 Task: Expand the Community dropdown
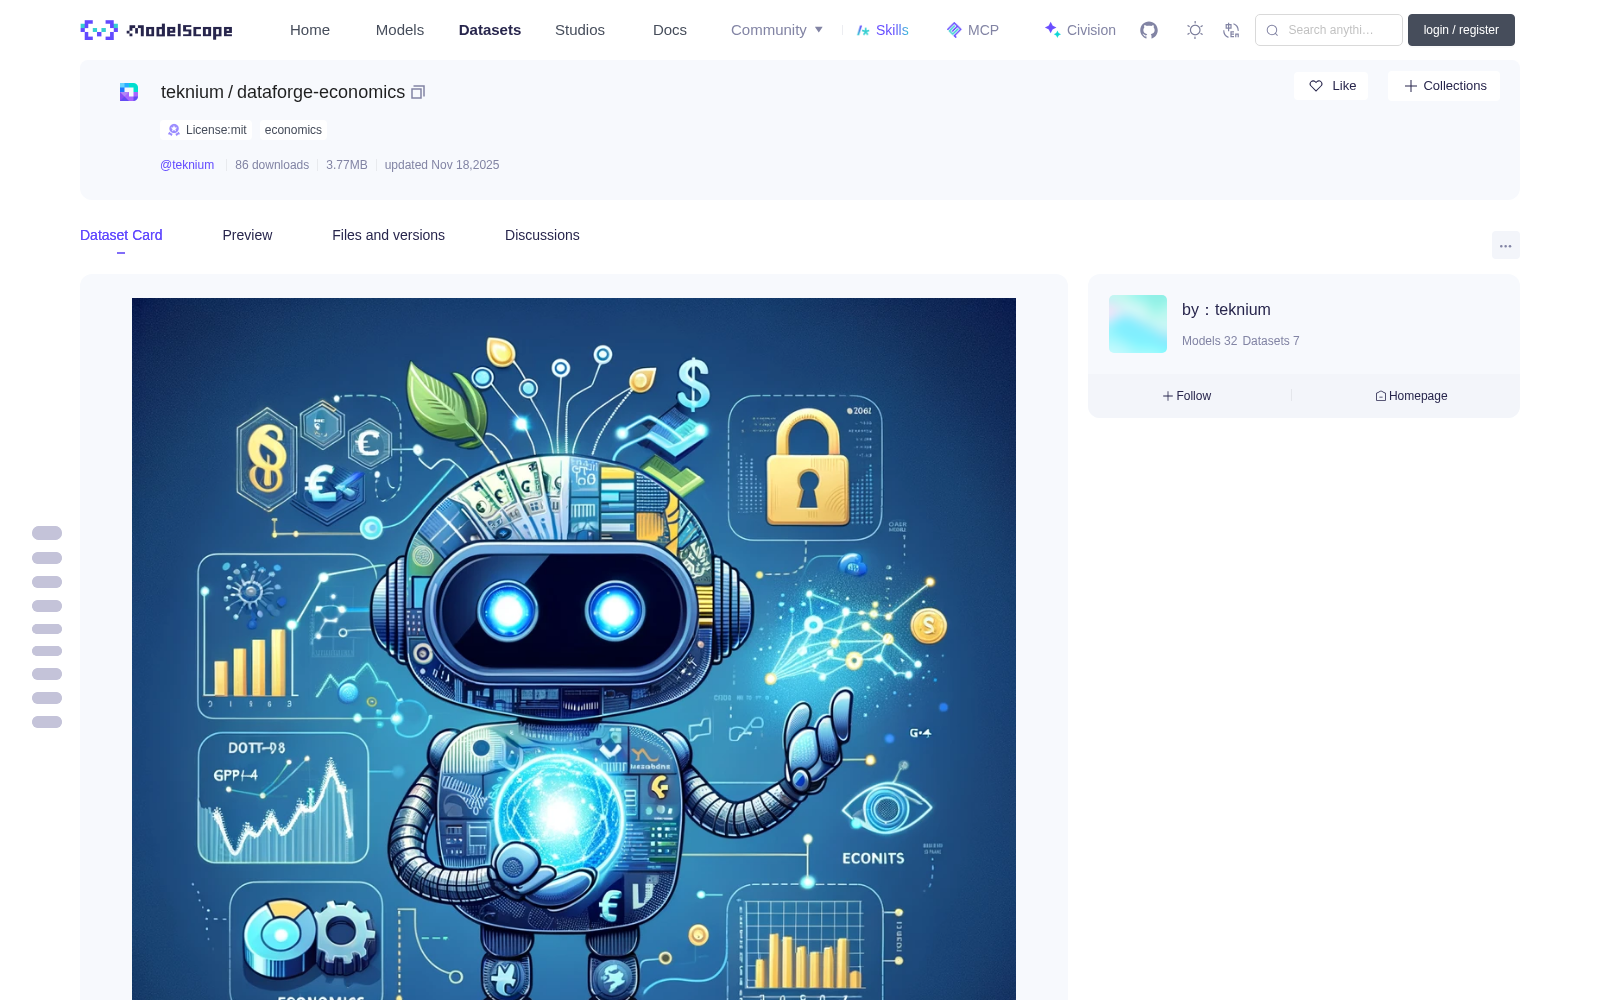(777, 30)
